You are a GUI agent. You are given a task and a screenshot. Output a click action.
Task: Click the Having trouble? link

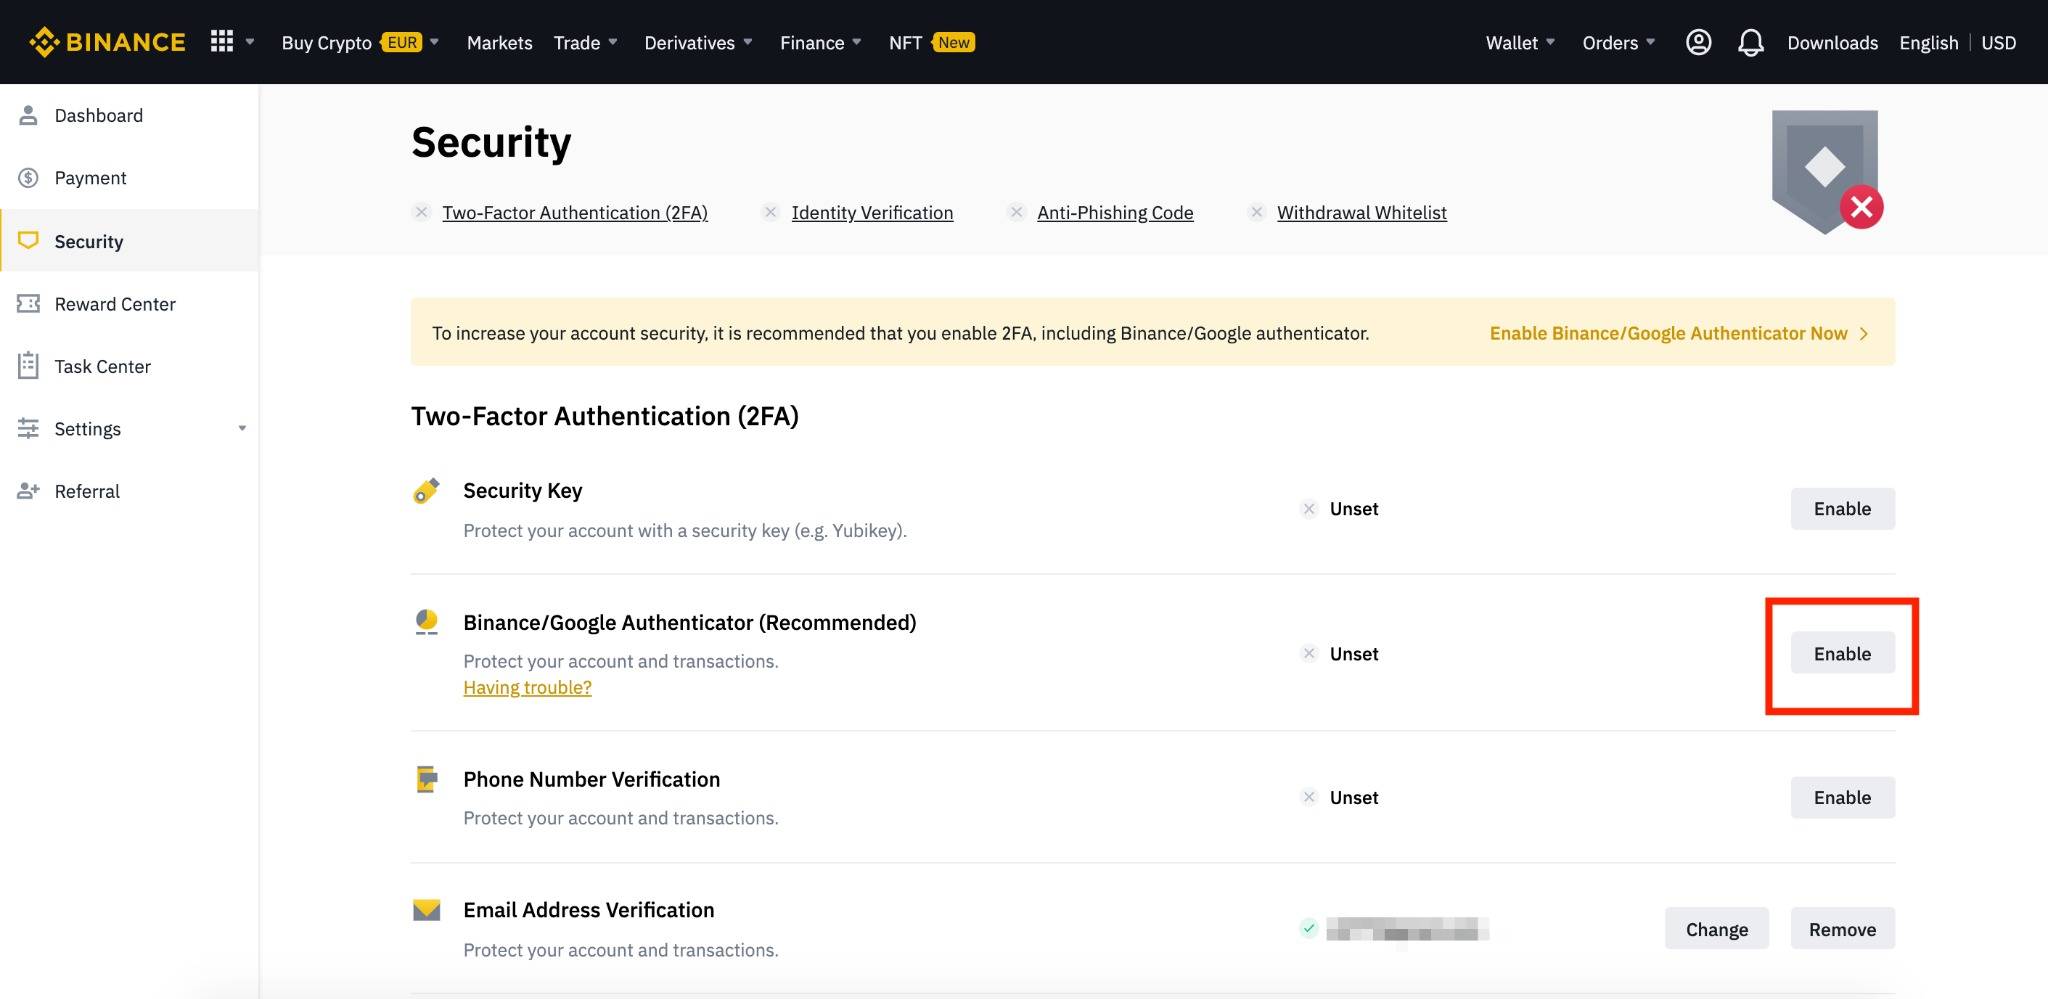pyautogui.click(x=527, y=688)
